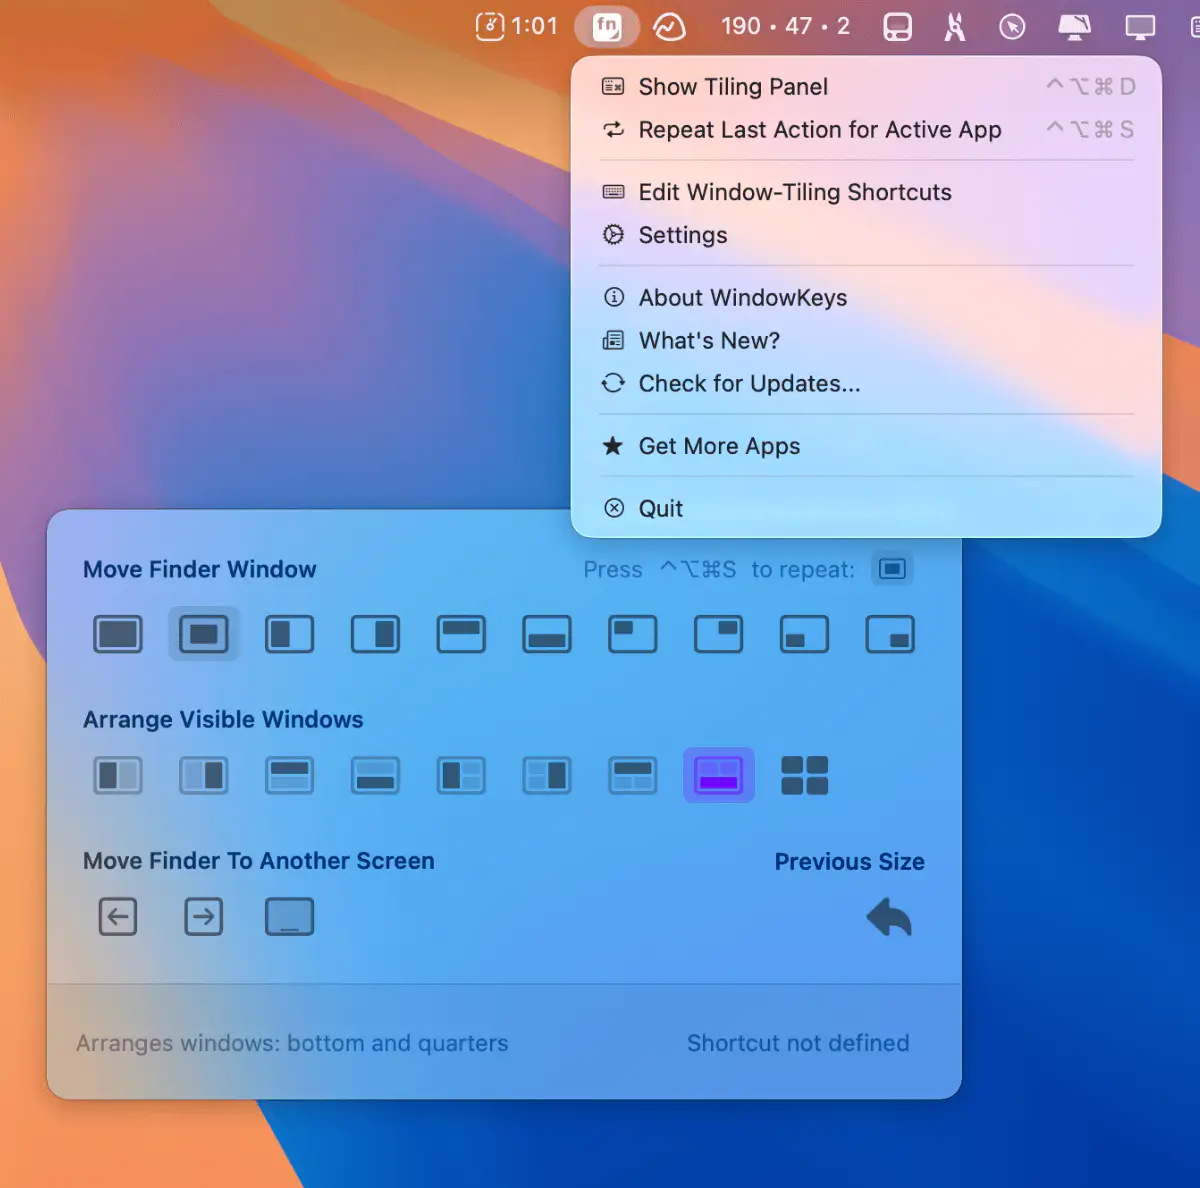The width and height of the screenshot is (1200, 1188).
Task: Arrange visible windows in a four-quarter grid
Action: [805, 775]
